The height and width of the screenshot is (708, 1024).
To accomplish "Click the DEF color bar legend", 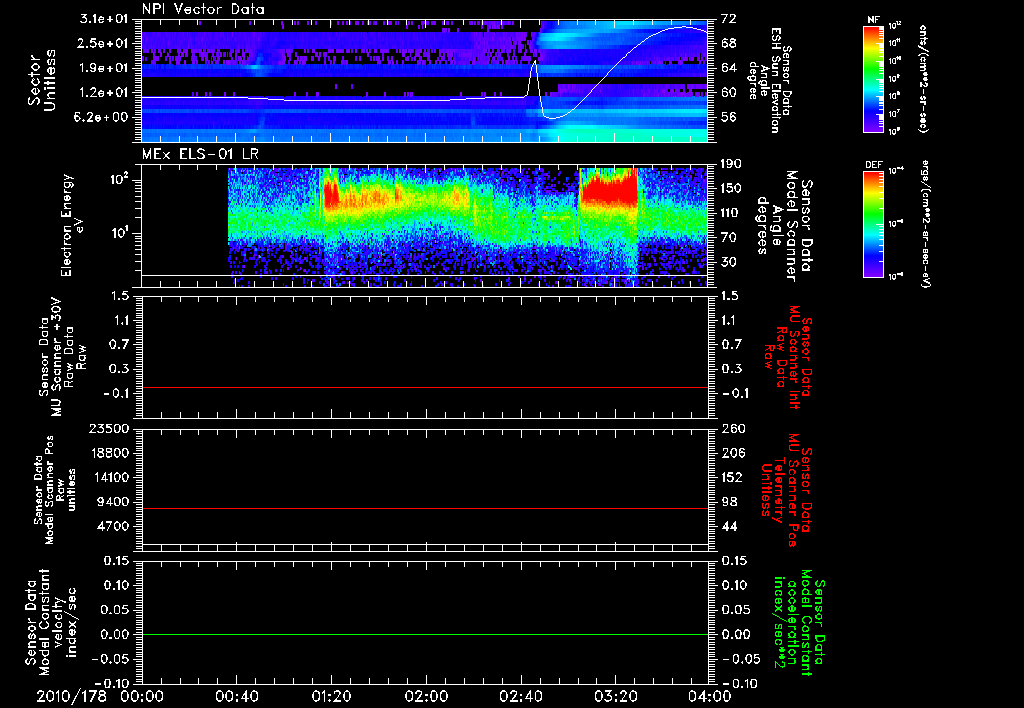I will 874,224.
